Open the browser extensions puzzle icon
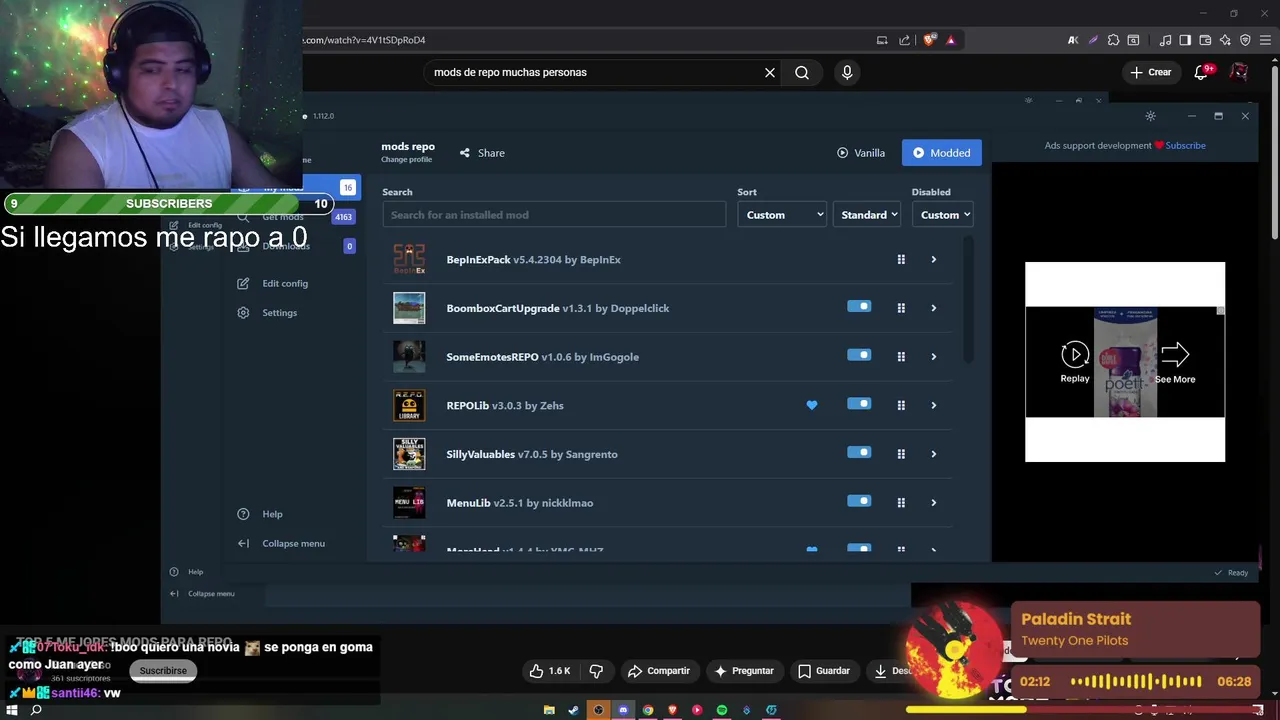 (x=1113, y=40)
